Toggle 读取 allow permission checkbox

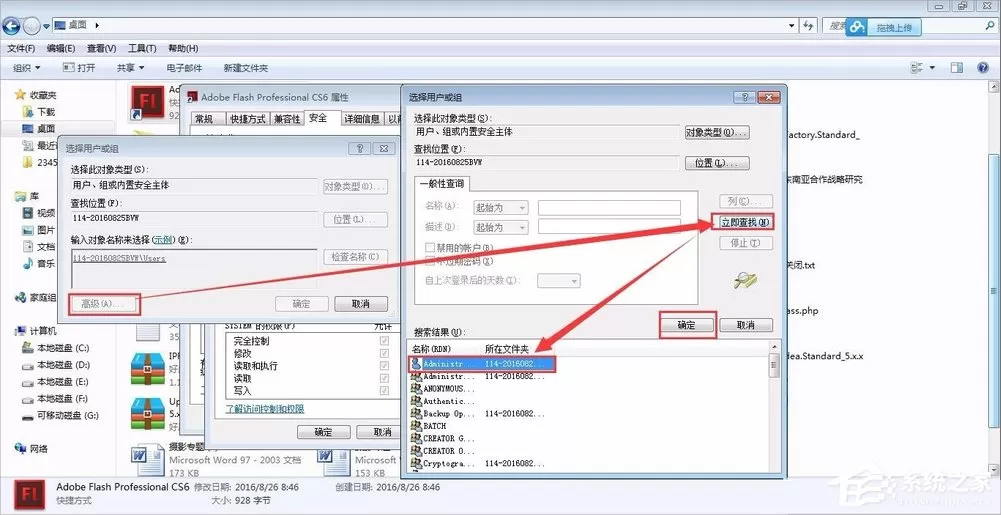(x=384, y=378)
